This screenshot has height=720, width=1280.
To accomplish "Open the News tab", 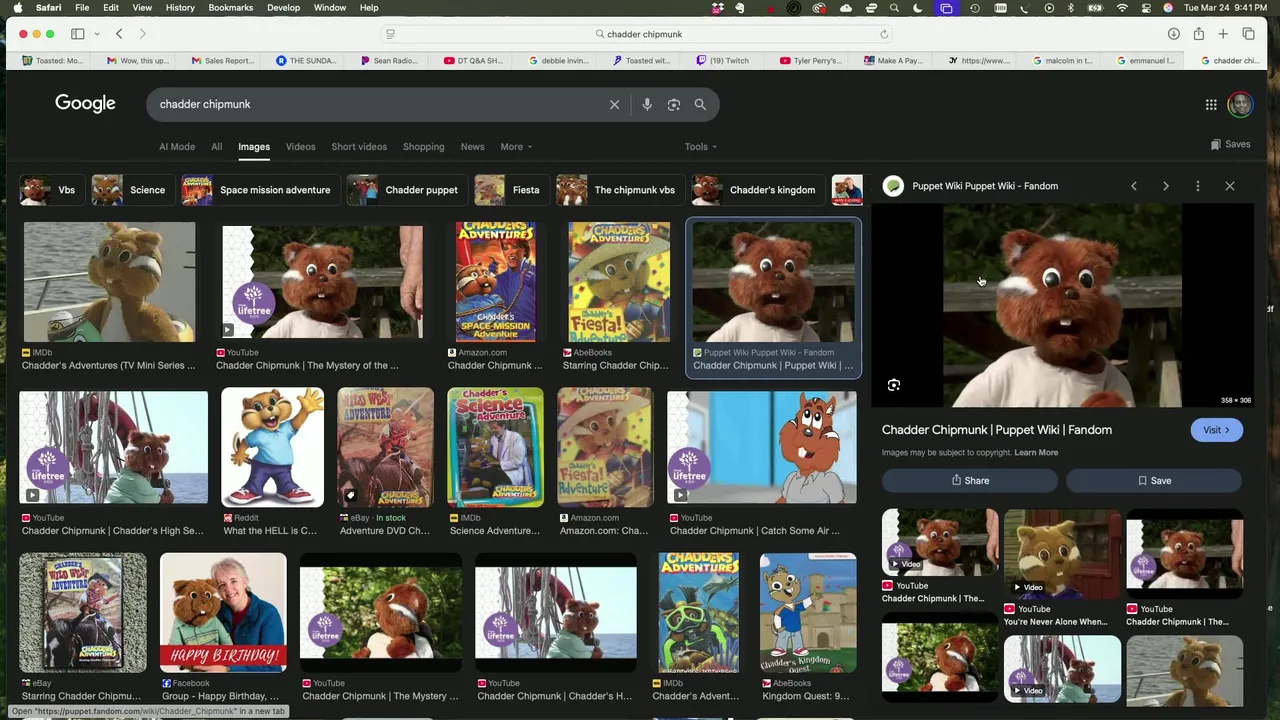I will tap(472, 147).
